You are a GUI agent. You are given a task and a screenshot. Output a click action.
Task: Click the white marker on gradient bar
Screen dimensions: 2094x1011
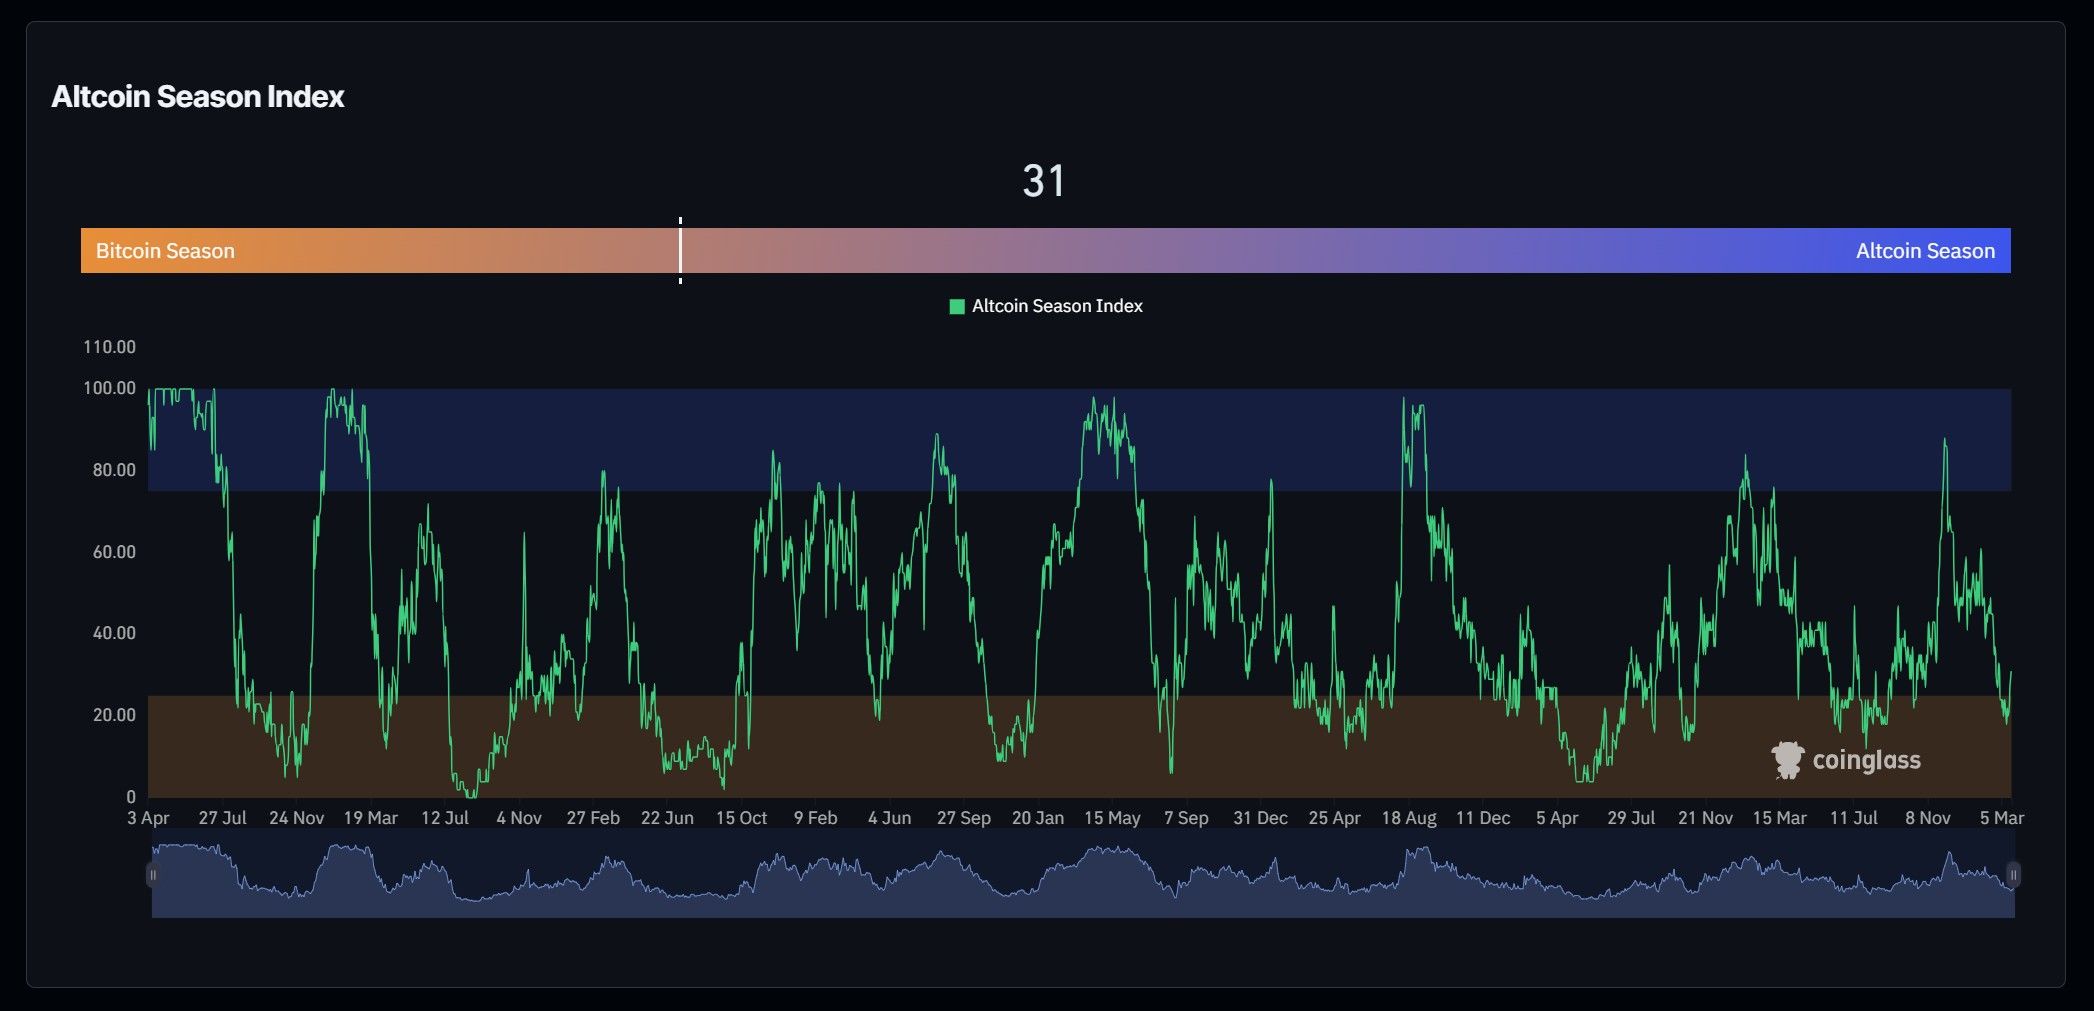coord(680,250)
